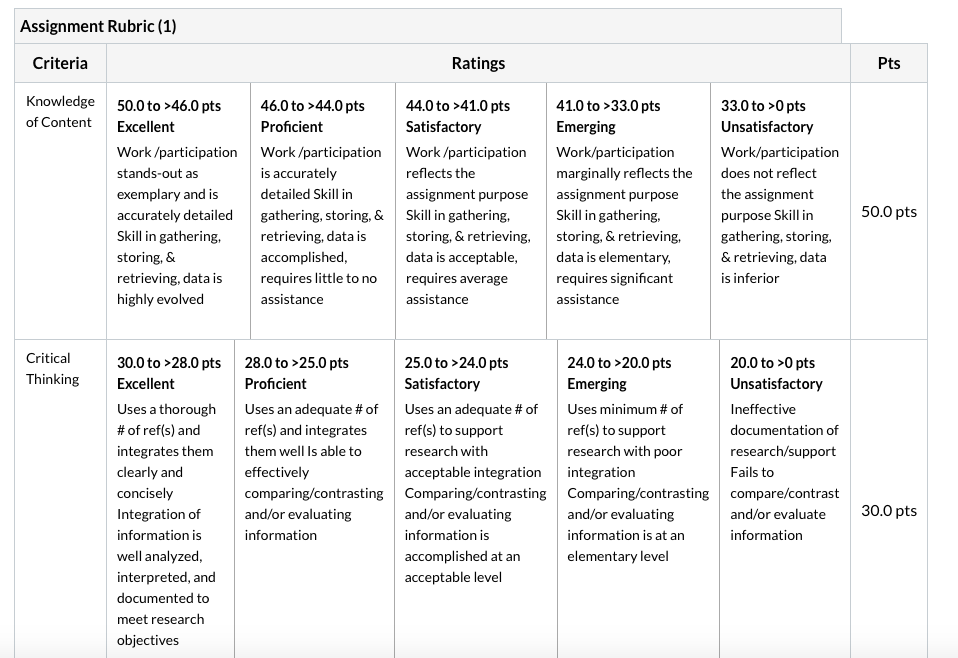Image resolution: width=958 pixels, height=658 pixels.
Task: Choose Satisfactory 44.0 to >41.0 pts rating
Action: coord(471,211)
